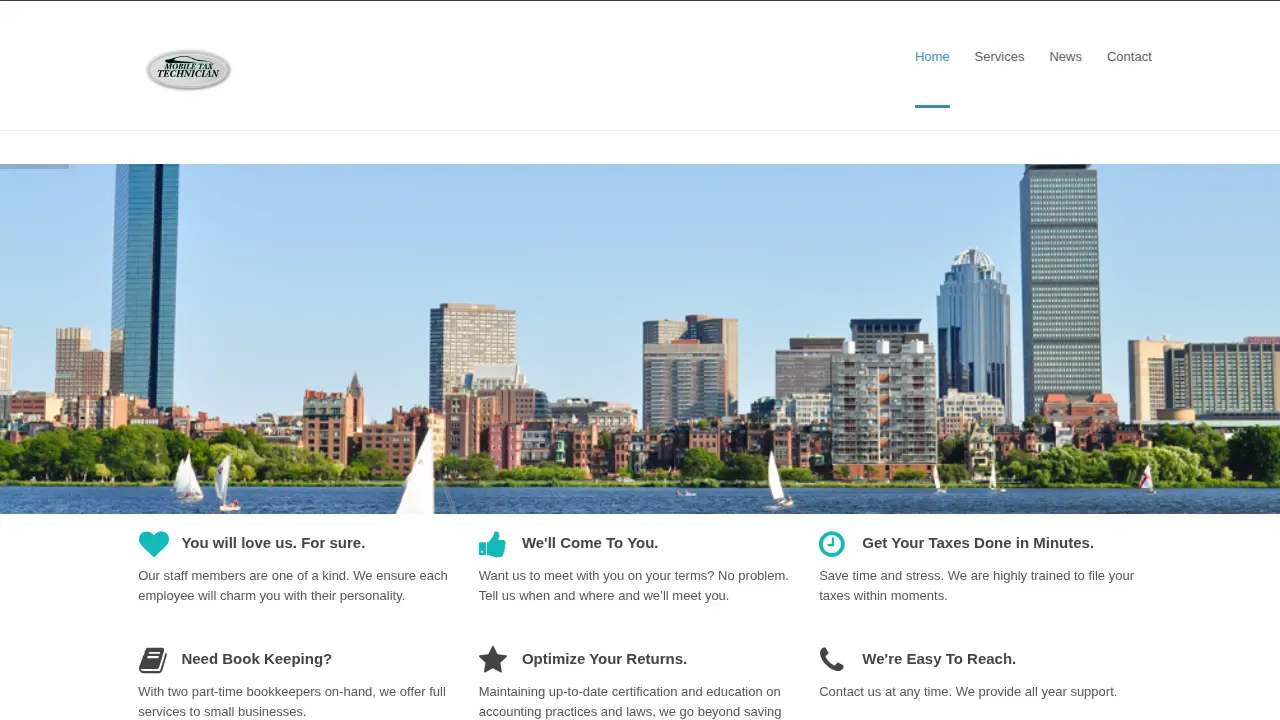Screen dimensions: 1280x720
Task: Click the "Need Book Keeping?" heading
Action: (257, 659)
